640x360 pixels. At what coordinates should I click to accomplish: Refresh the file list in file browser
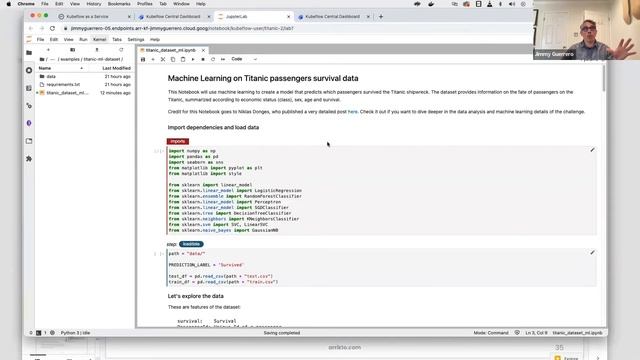[x=121, y=50]
